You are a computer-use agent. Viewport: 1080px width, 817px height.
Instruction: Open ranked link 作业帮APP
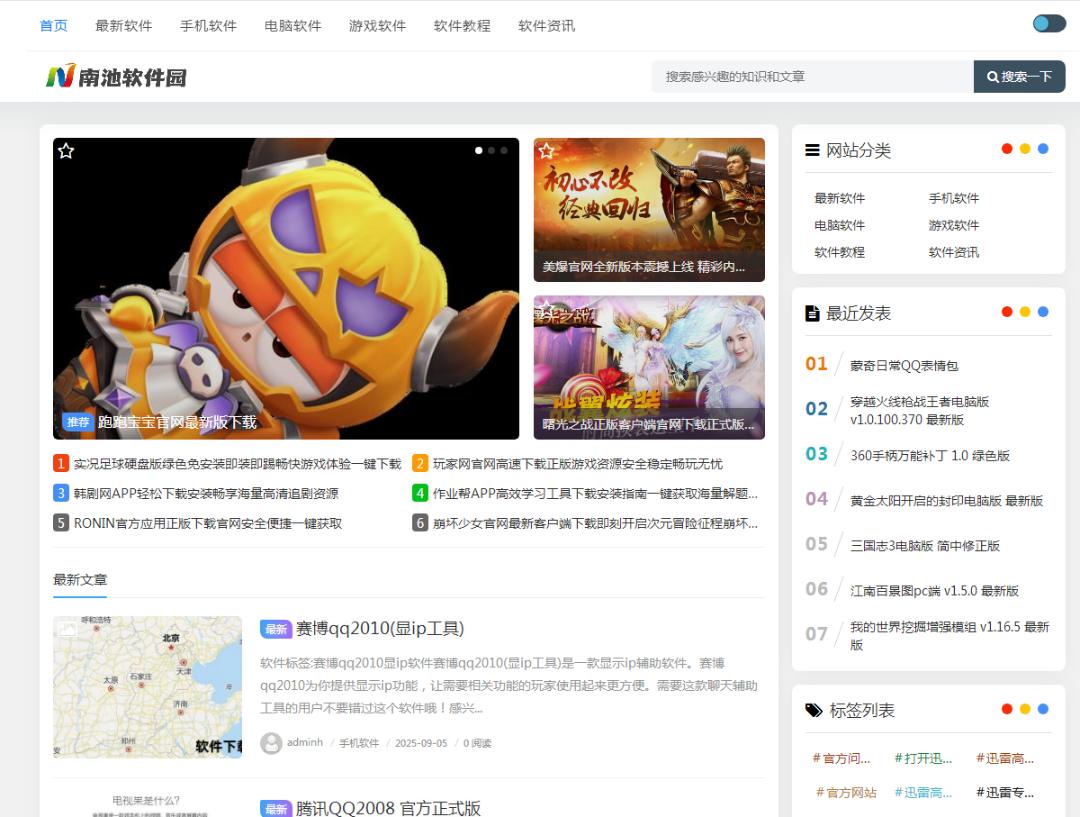point(595,493)
